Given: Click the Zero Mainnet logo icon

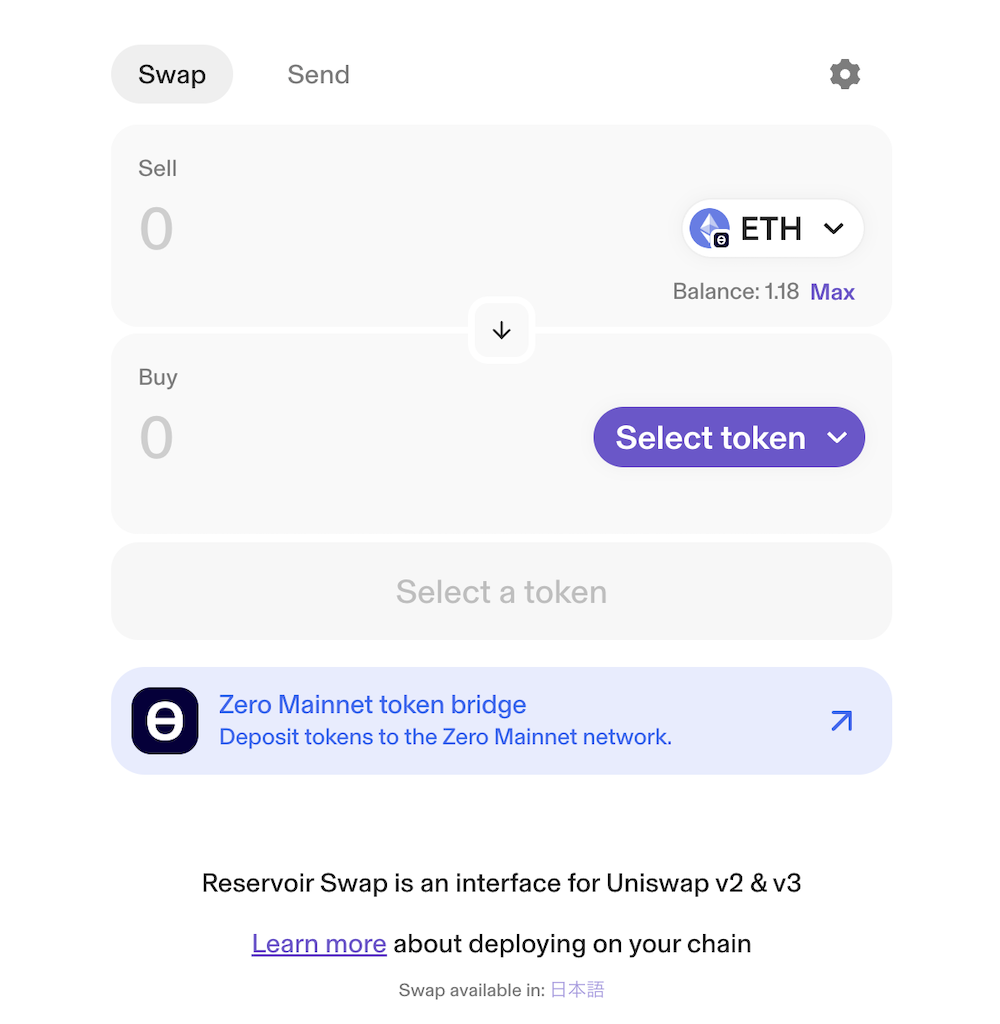Looking at the screenshot, I should point(165,721).
